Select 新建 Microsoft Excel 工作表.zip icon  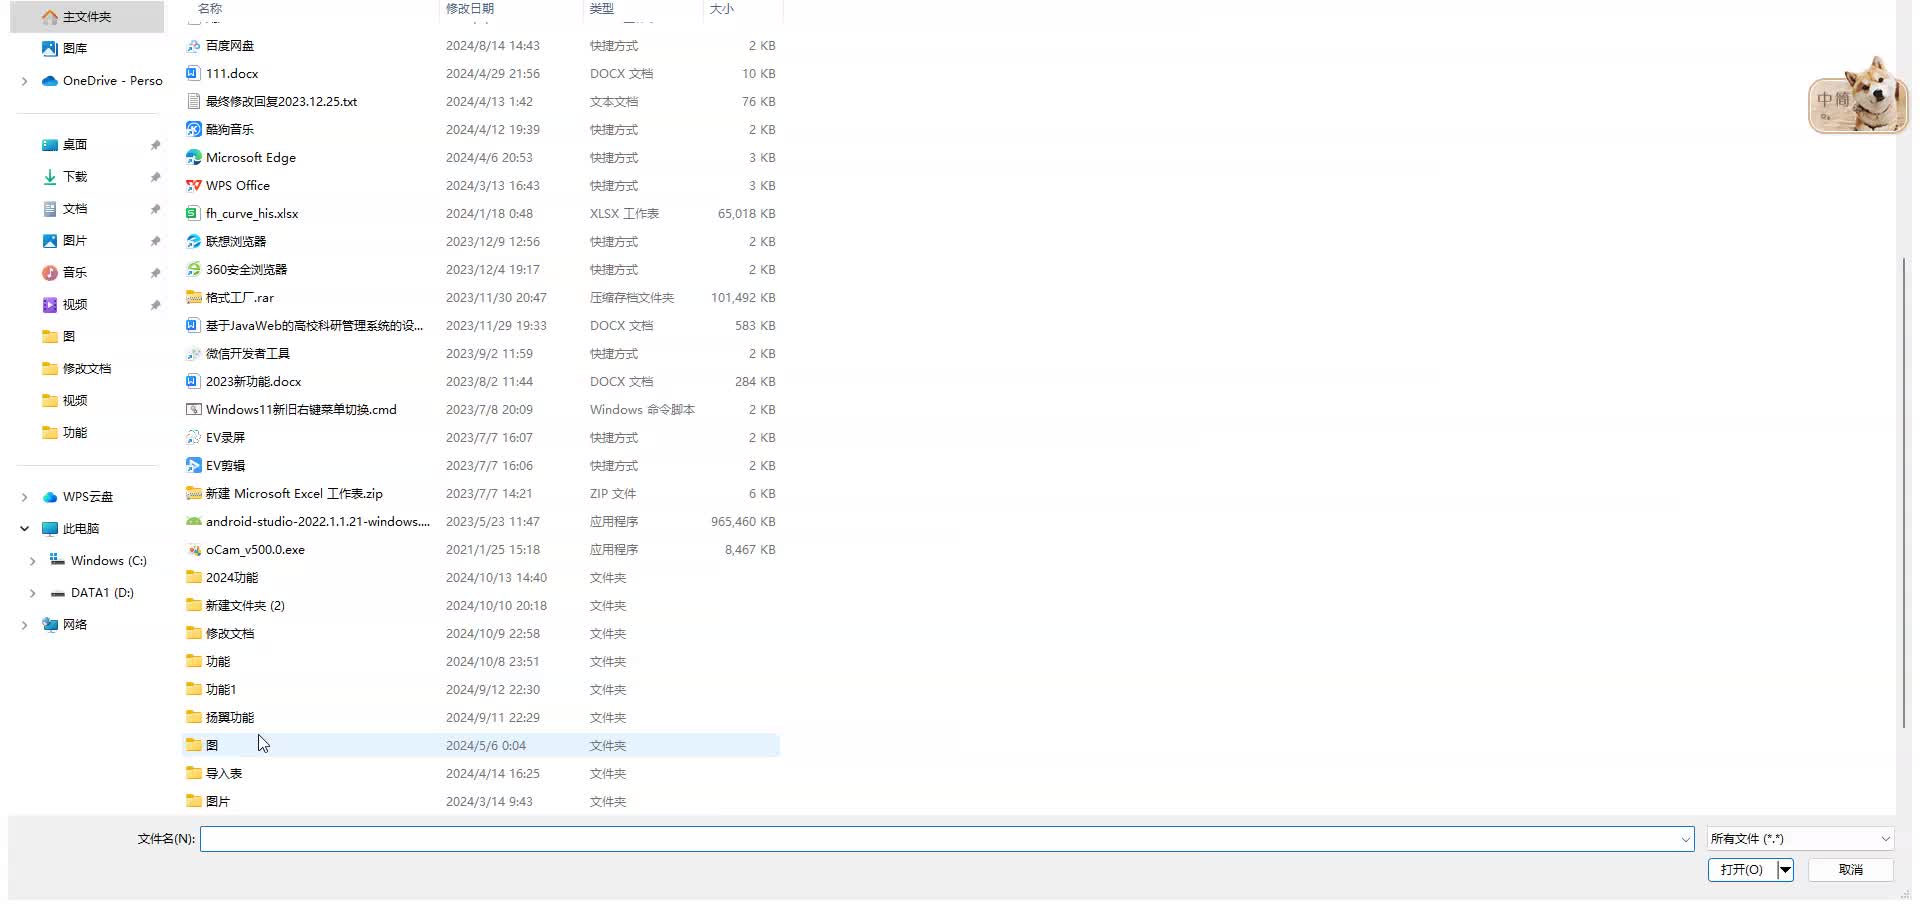pos(194,494)
